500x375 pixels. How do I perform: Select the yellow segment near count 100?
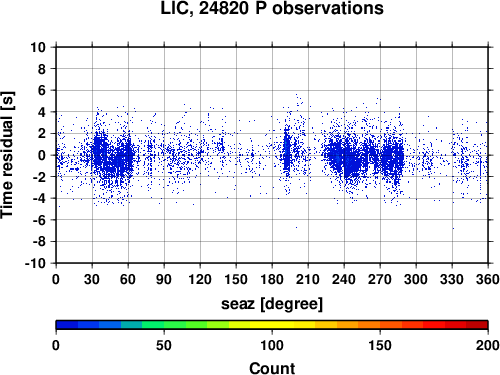coord(272,325)
